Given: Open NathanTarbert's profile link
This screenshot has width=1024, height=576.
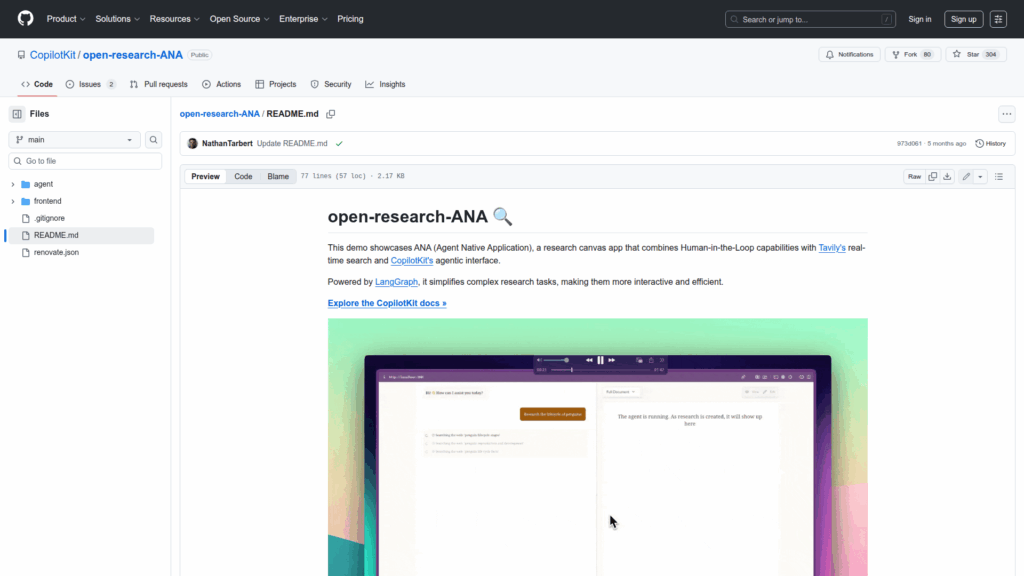Looking at the screenshot, I should tap(227, 144).
